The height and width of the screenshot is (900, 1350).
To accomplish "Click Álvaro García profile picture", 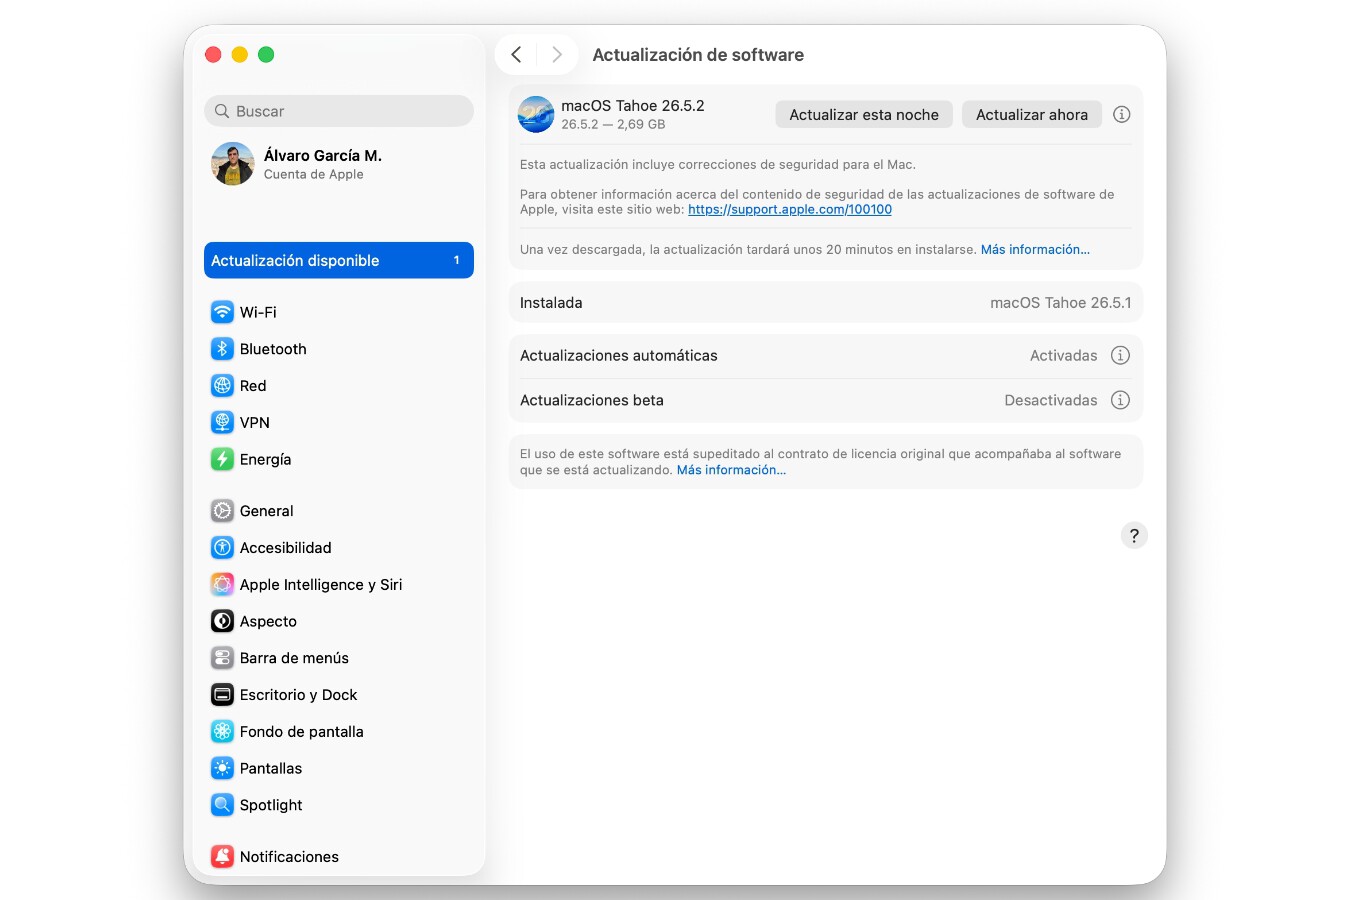I will [x=233, y=164].
